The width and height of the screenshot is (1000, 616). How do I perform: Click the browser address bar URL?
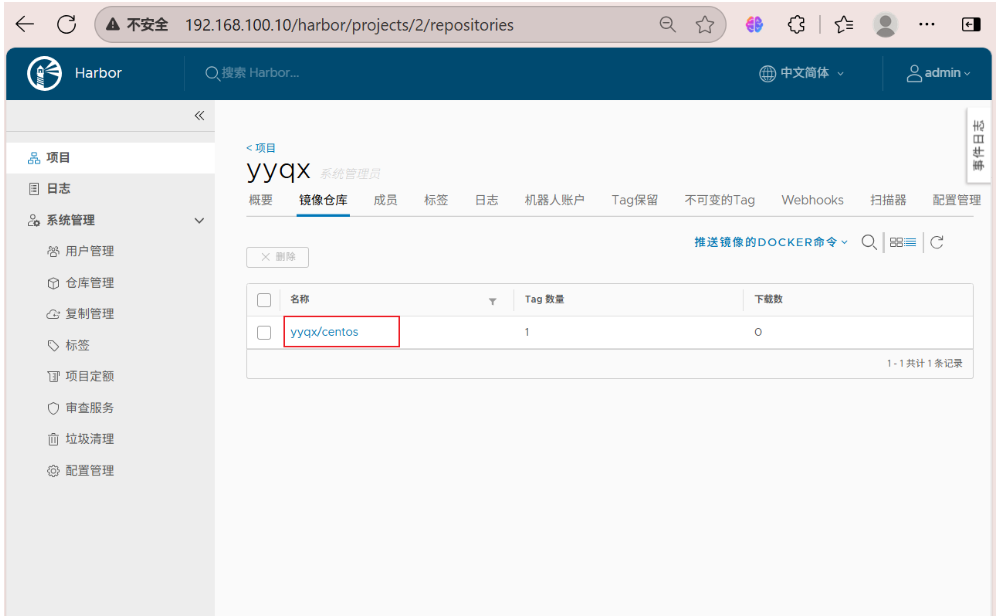[x=349, y=25]
